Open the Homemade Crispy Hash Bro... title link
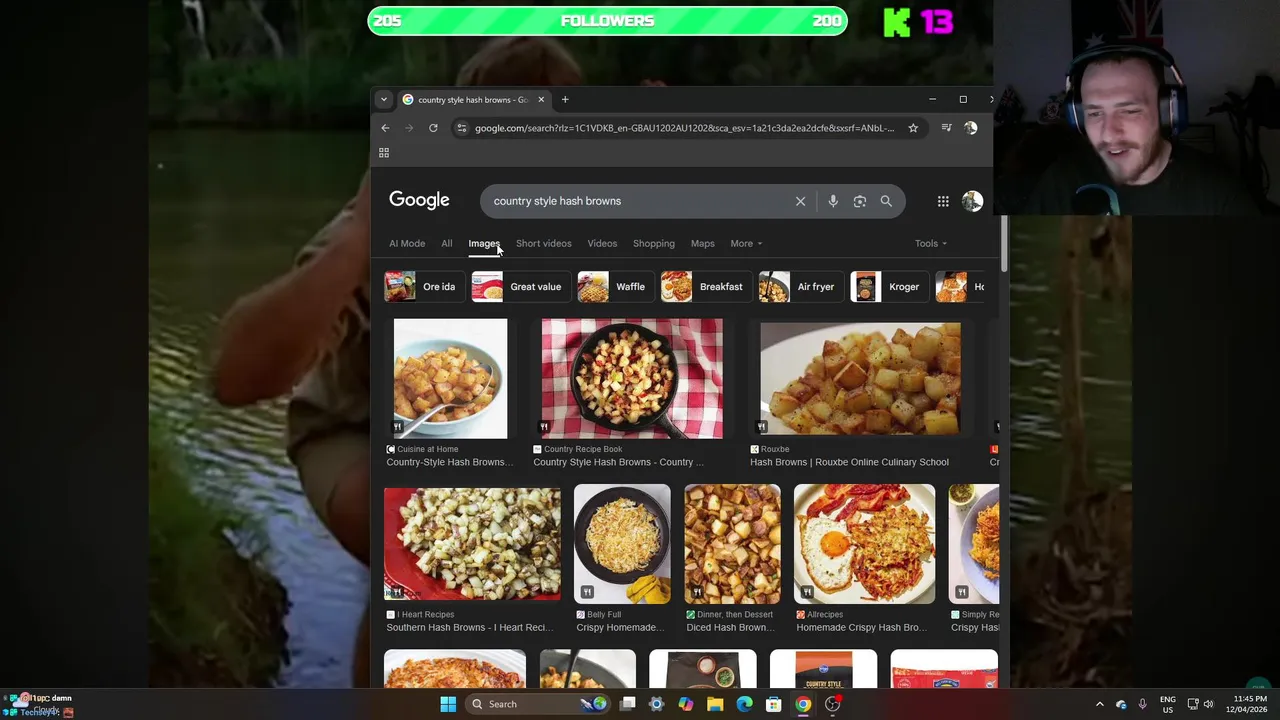This screenshot has height=720, width=1280. pos(861,627)
